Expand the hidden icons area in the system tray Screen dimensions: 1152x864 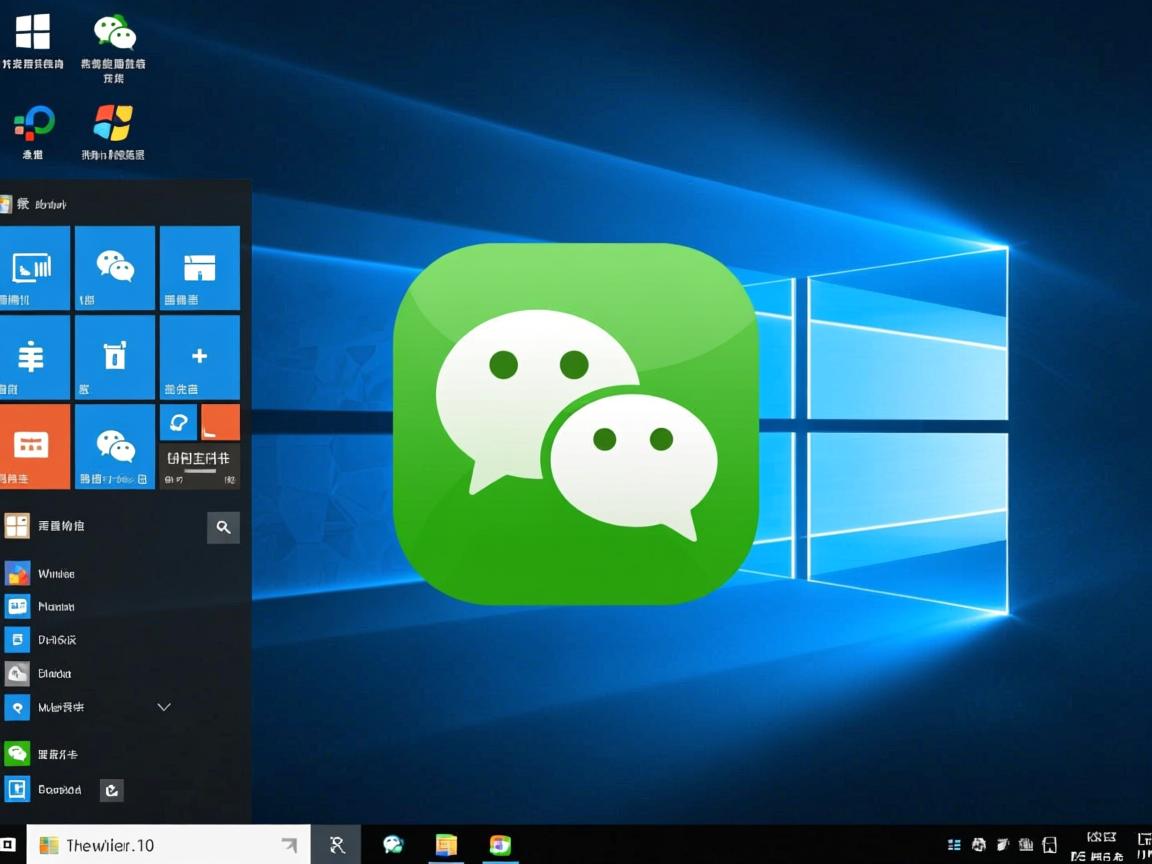(x=952, y=845)
